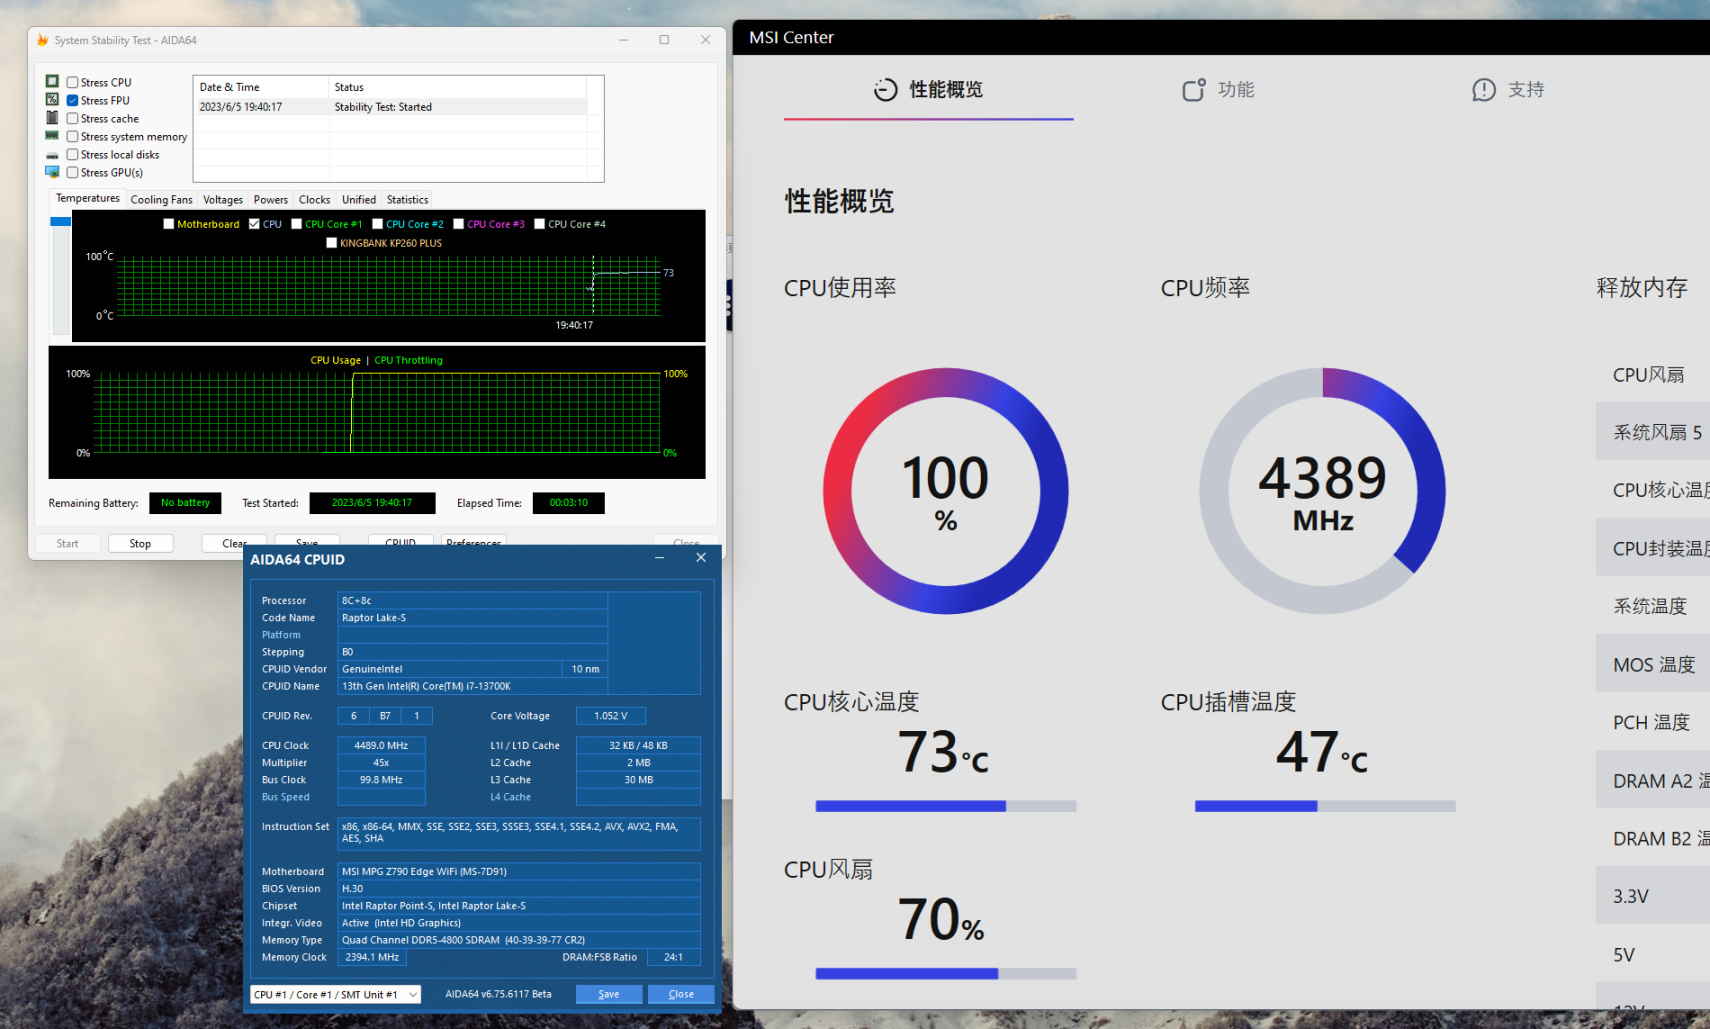
Task: Click the cache icon beside Stress cache
Action: 52,117
